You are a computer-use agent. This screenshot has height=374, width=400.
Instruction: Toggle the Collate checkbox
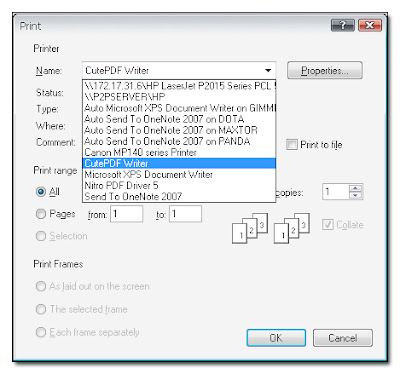pyautogui.click(x=328, y=224)
